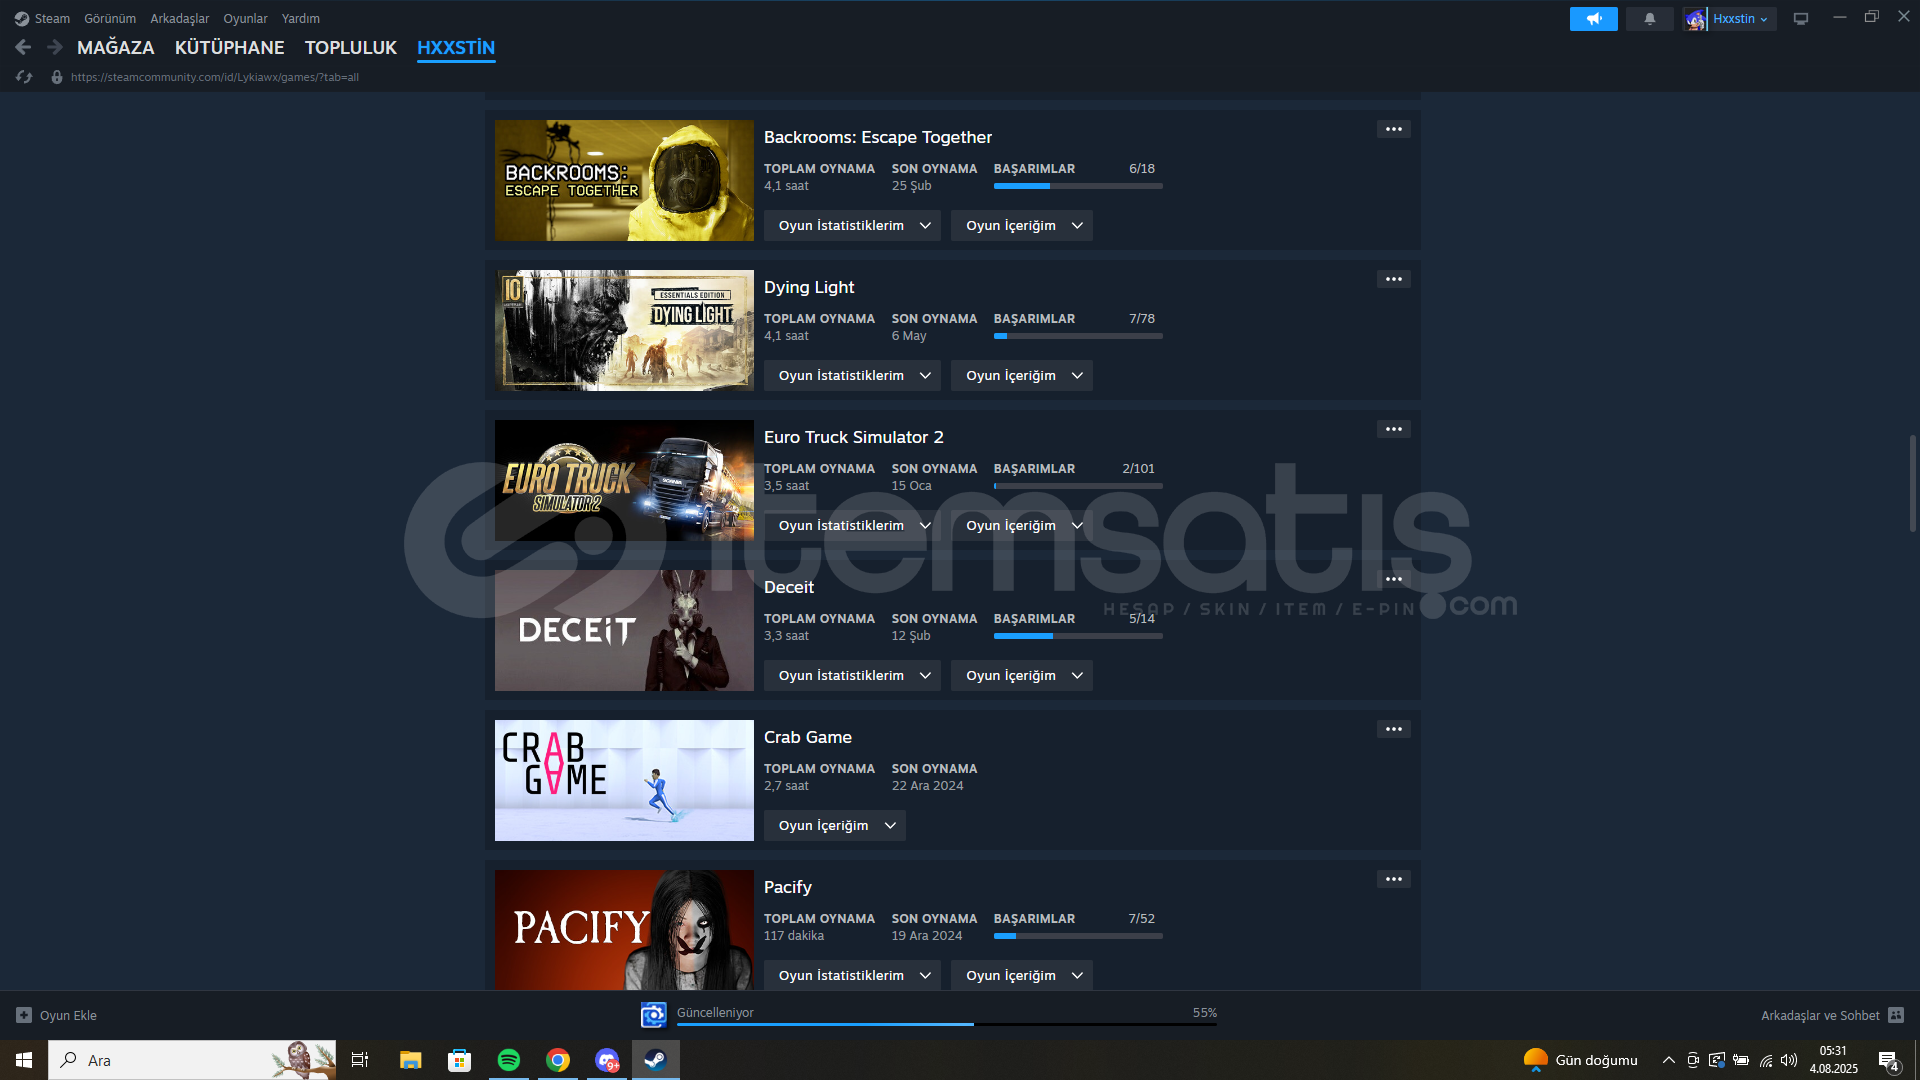Open three-dot menu for Crab Game
Viewport: 1920px width, 1080px height.
pyautogui.click(x=1394, y=729)
